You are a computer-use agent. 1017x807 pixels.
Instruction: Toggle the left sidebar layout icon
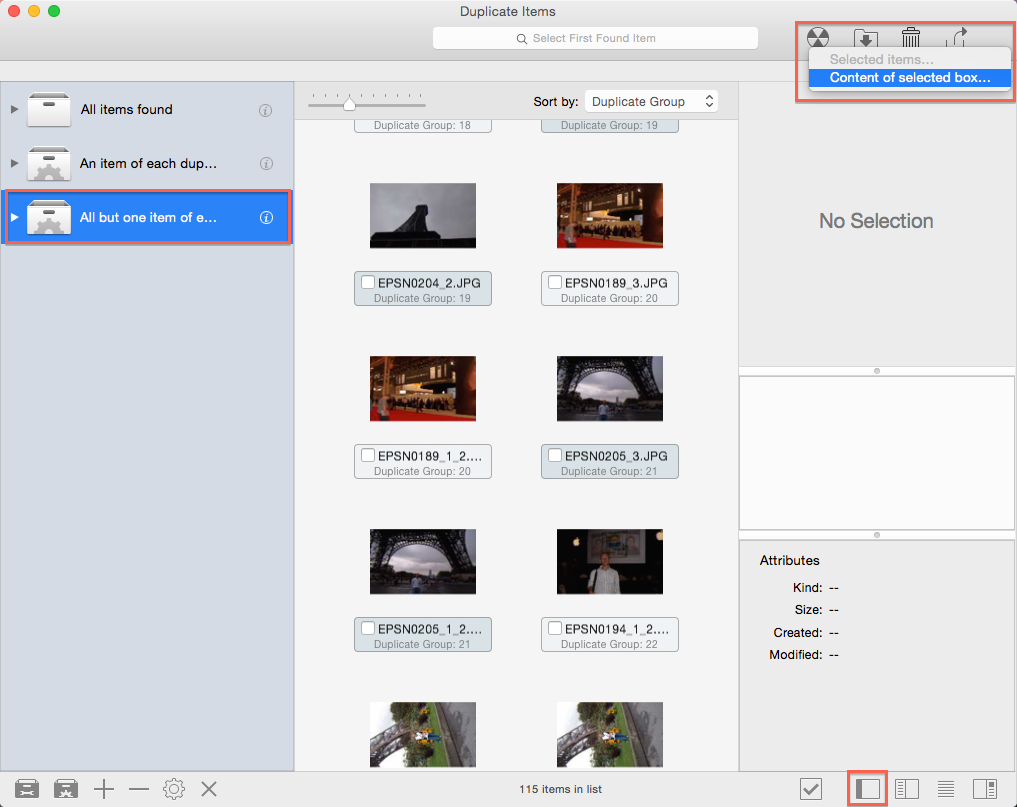(x=868, y=789)
